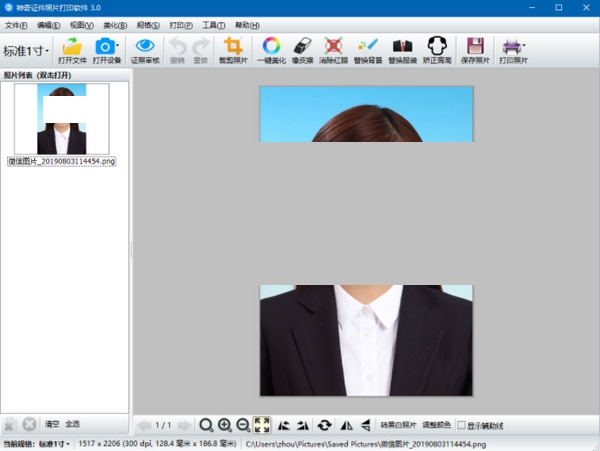Screen dimensions: 600x451
Task: Open 当前规格 dropdown in status bar
Action: 54,443
